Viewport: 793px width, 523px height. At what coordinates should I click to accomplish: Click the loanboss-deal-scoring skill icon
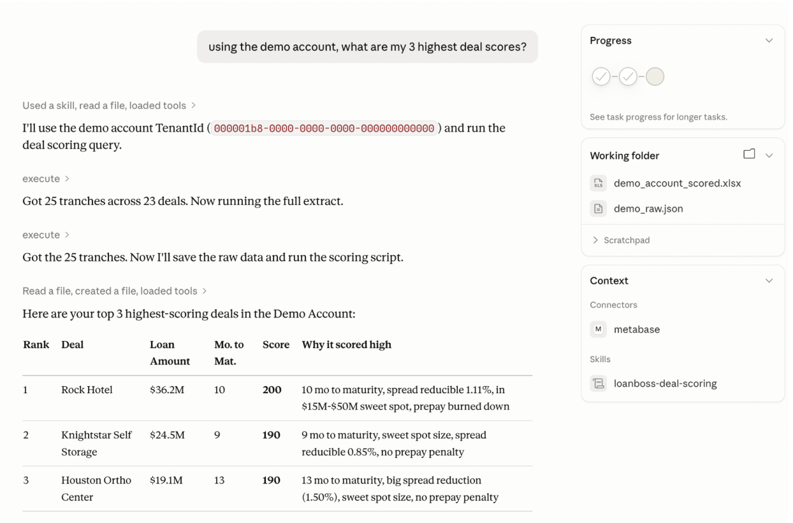tap(598, 383)
